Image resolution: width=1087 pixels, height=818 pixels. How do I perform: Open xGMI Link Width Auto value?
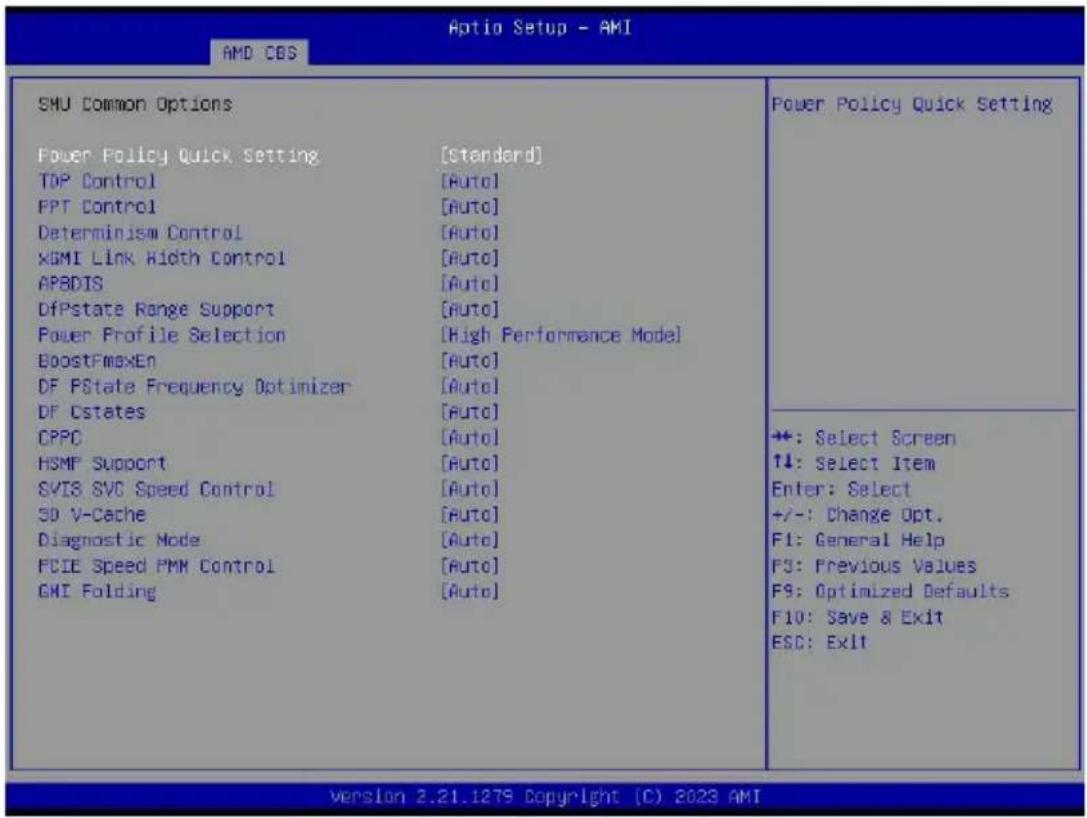point(469,258)
